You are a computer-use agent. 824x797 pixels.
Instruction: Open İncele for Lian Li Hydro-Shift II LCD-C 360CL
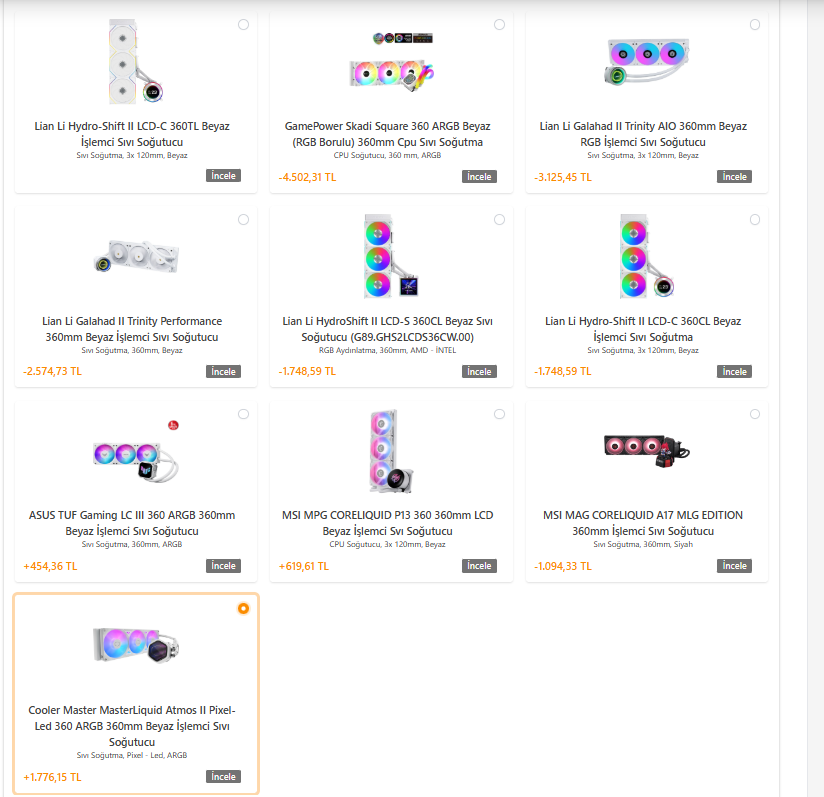(734, 371)
